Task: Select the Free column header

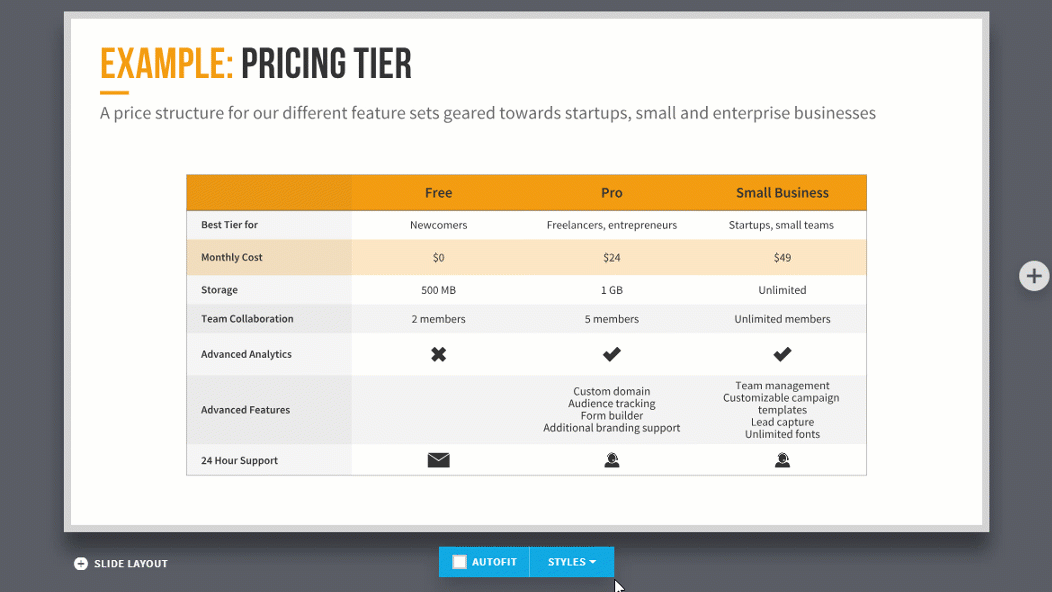Action: tap(439, 193)
